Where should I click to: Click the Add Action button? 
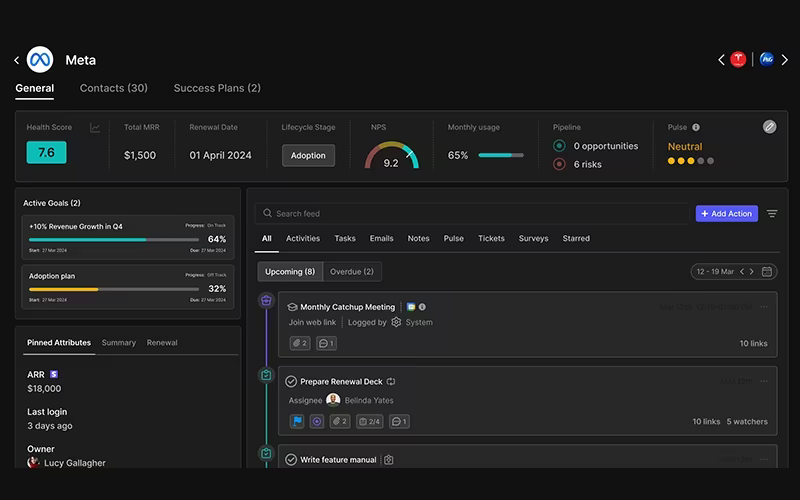[727, 213]
